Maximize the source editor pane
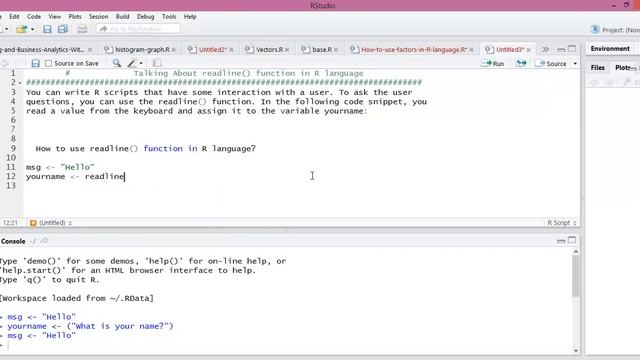The image size is (640, 360). [x=572, y=49]
